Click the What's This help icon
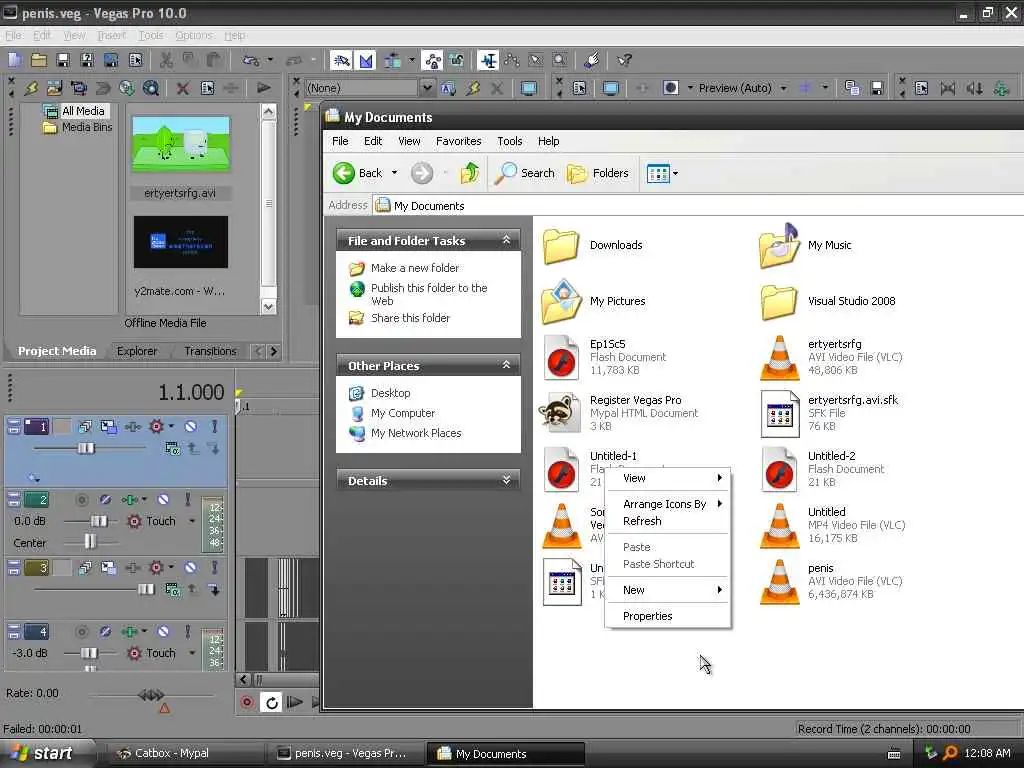 pyautogui.click(x=624, y=61)
